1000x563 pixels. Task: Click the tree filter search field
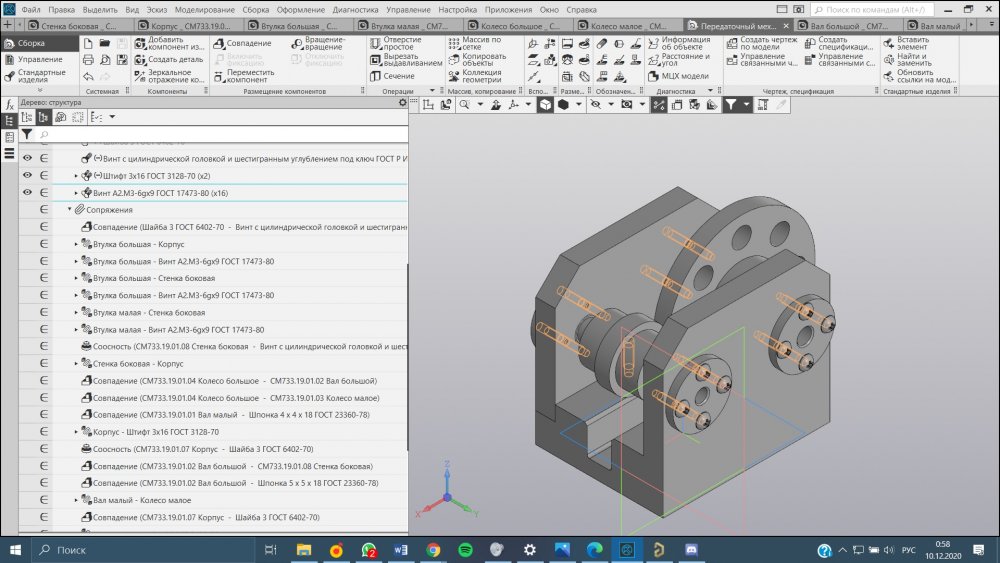point(220,133)
